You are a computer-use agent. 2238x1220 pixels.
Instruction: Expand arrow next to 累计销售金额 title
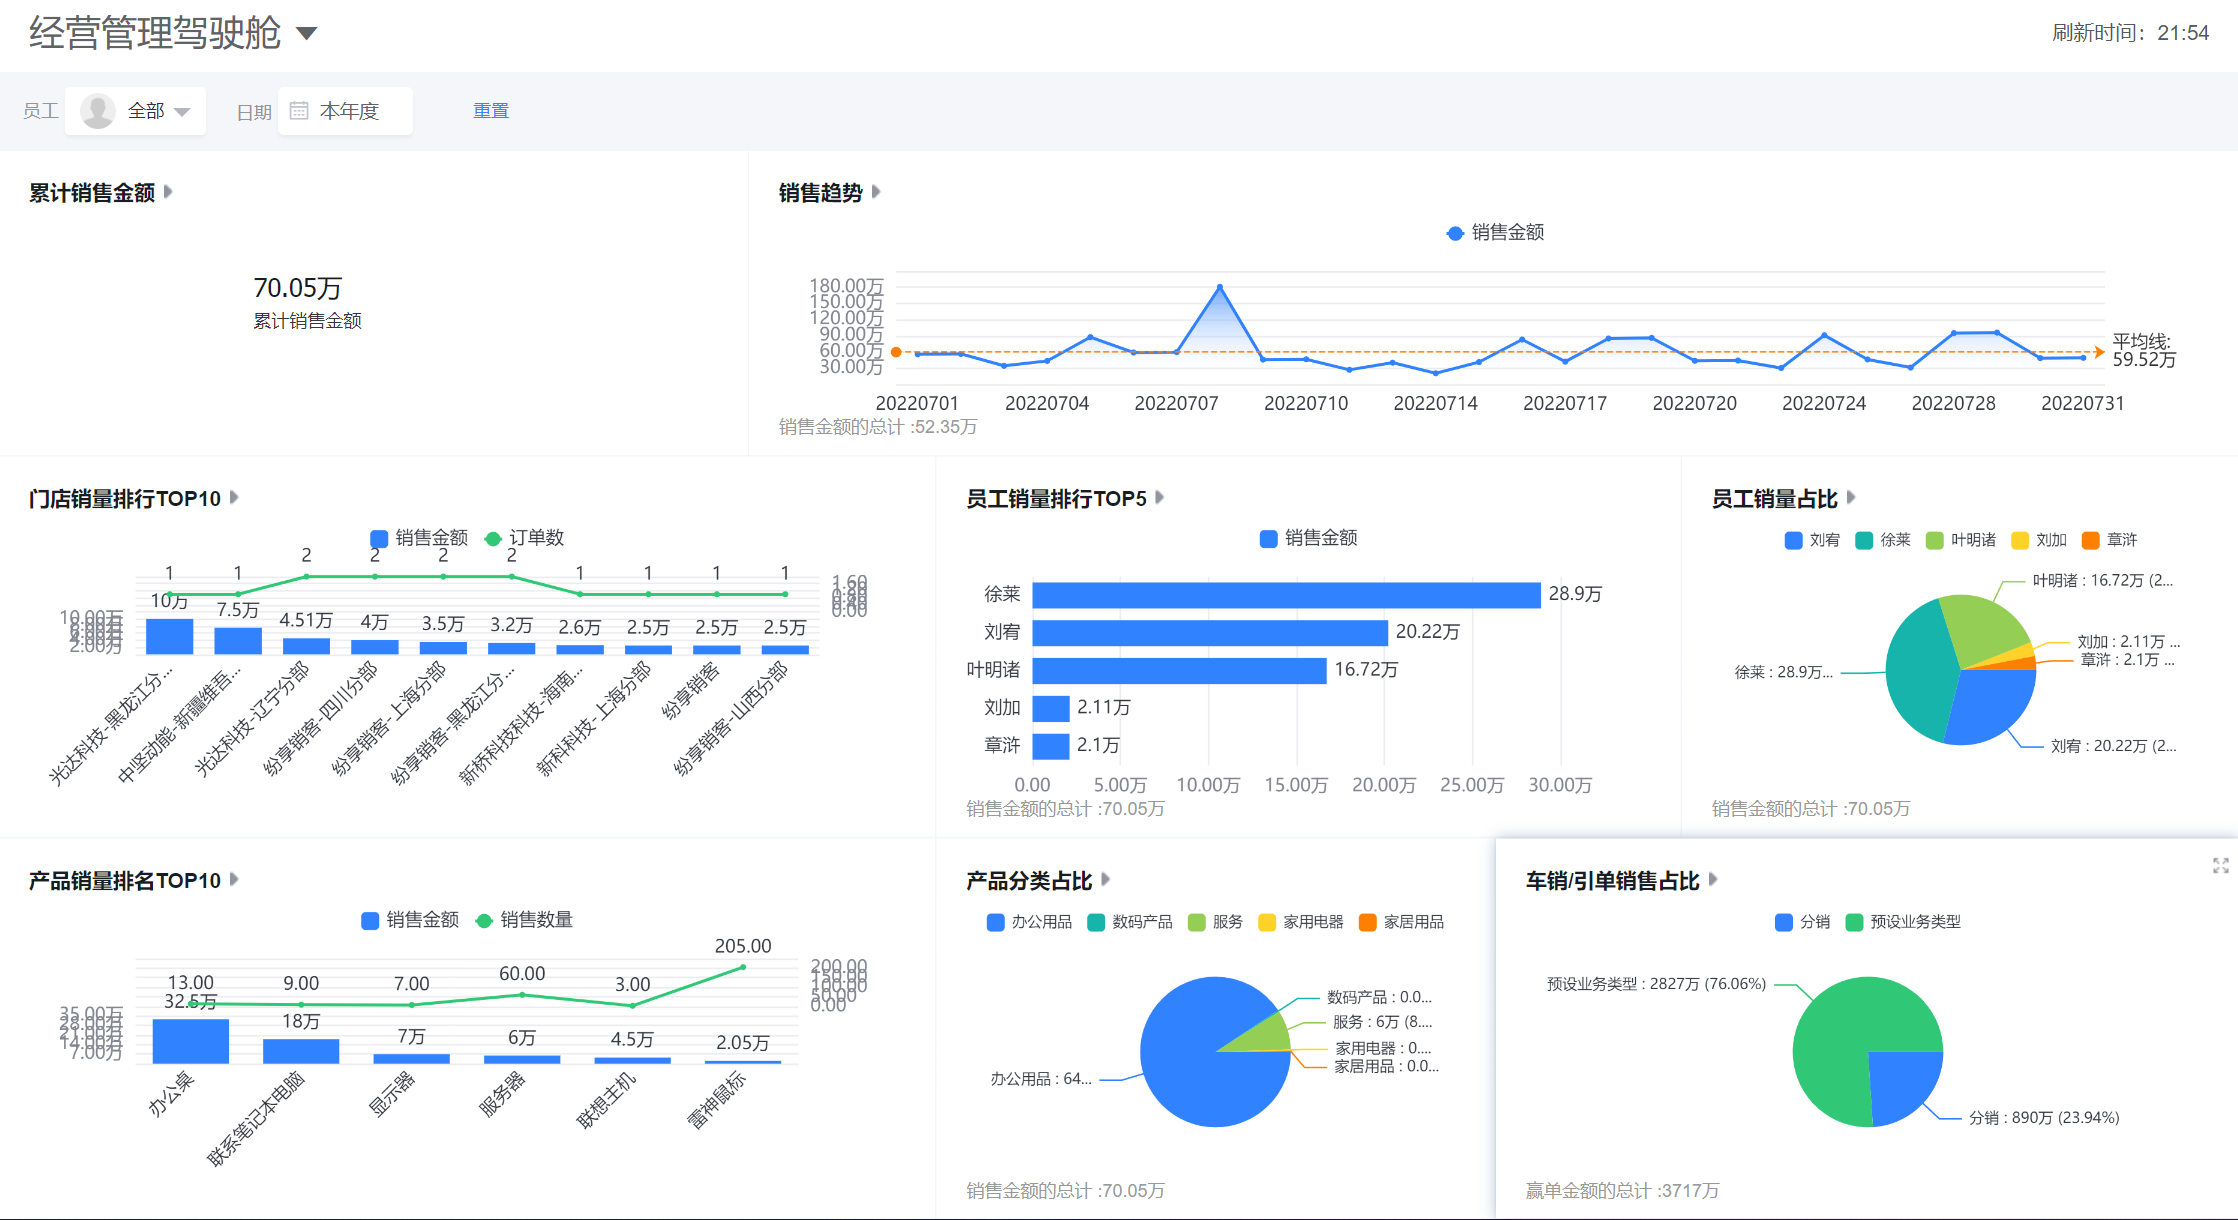point(168,191)
